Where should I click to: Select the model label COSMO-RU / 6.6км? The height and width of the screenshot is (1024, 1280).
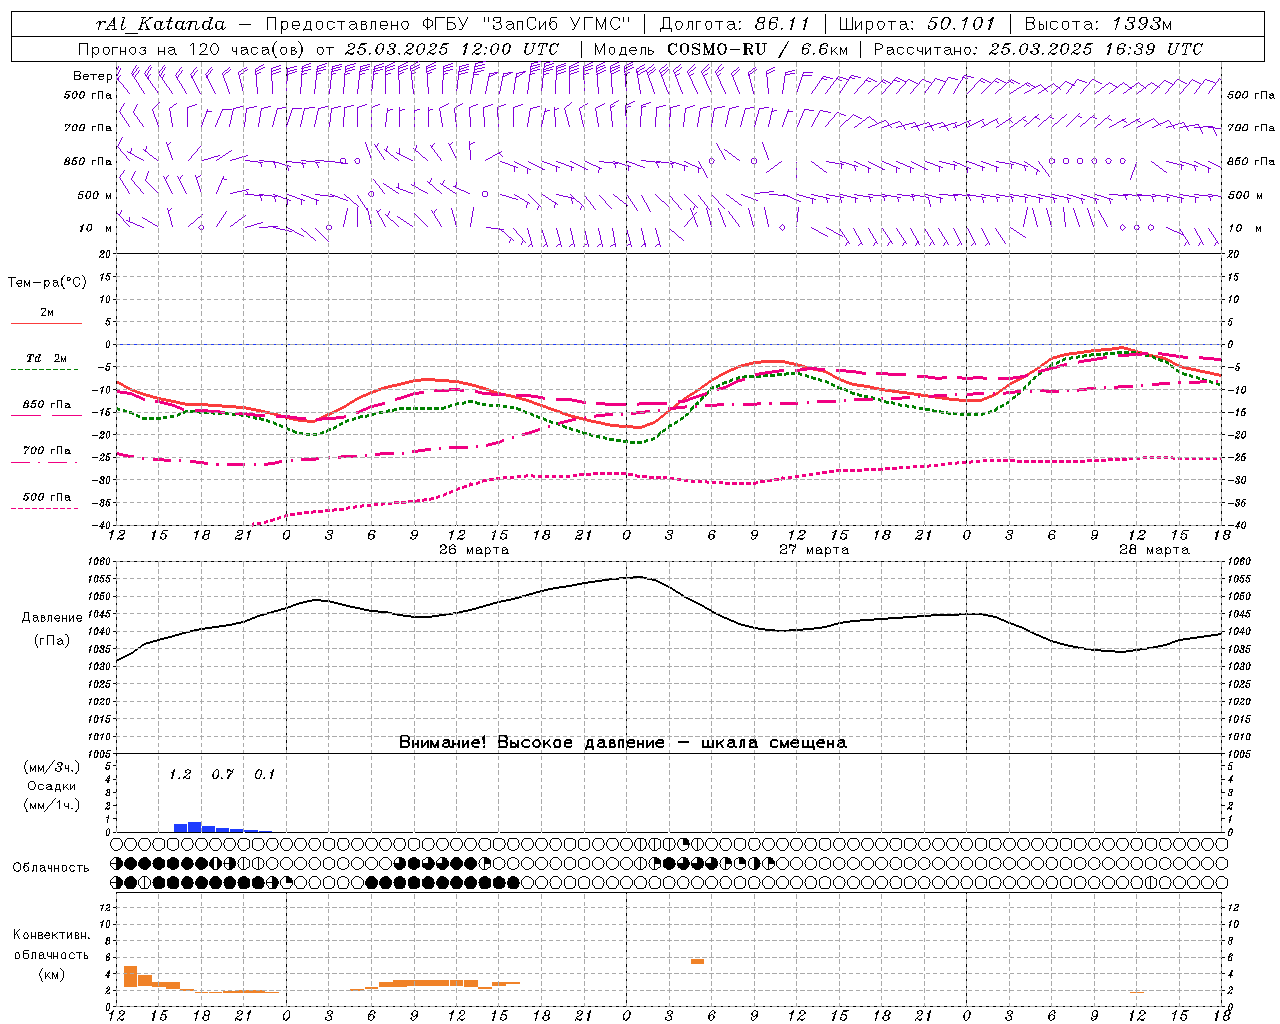(x=758, y=49)
